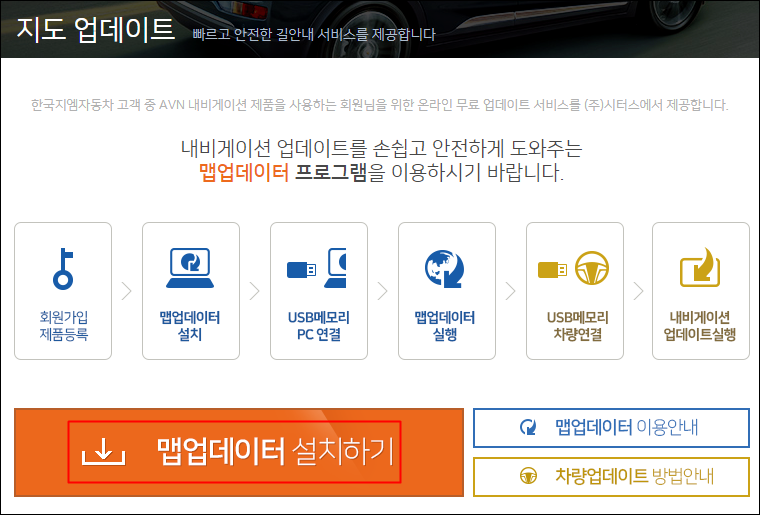Image resolution: width=760 pixels, height=515 pixels.
Task: Click the chevron between USB메모리 PC 연결 and 맵업데이터 실행 cards
Action: tap(382, 291)
